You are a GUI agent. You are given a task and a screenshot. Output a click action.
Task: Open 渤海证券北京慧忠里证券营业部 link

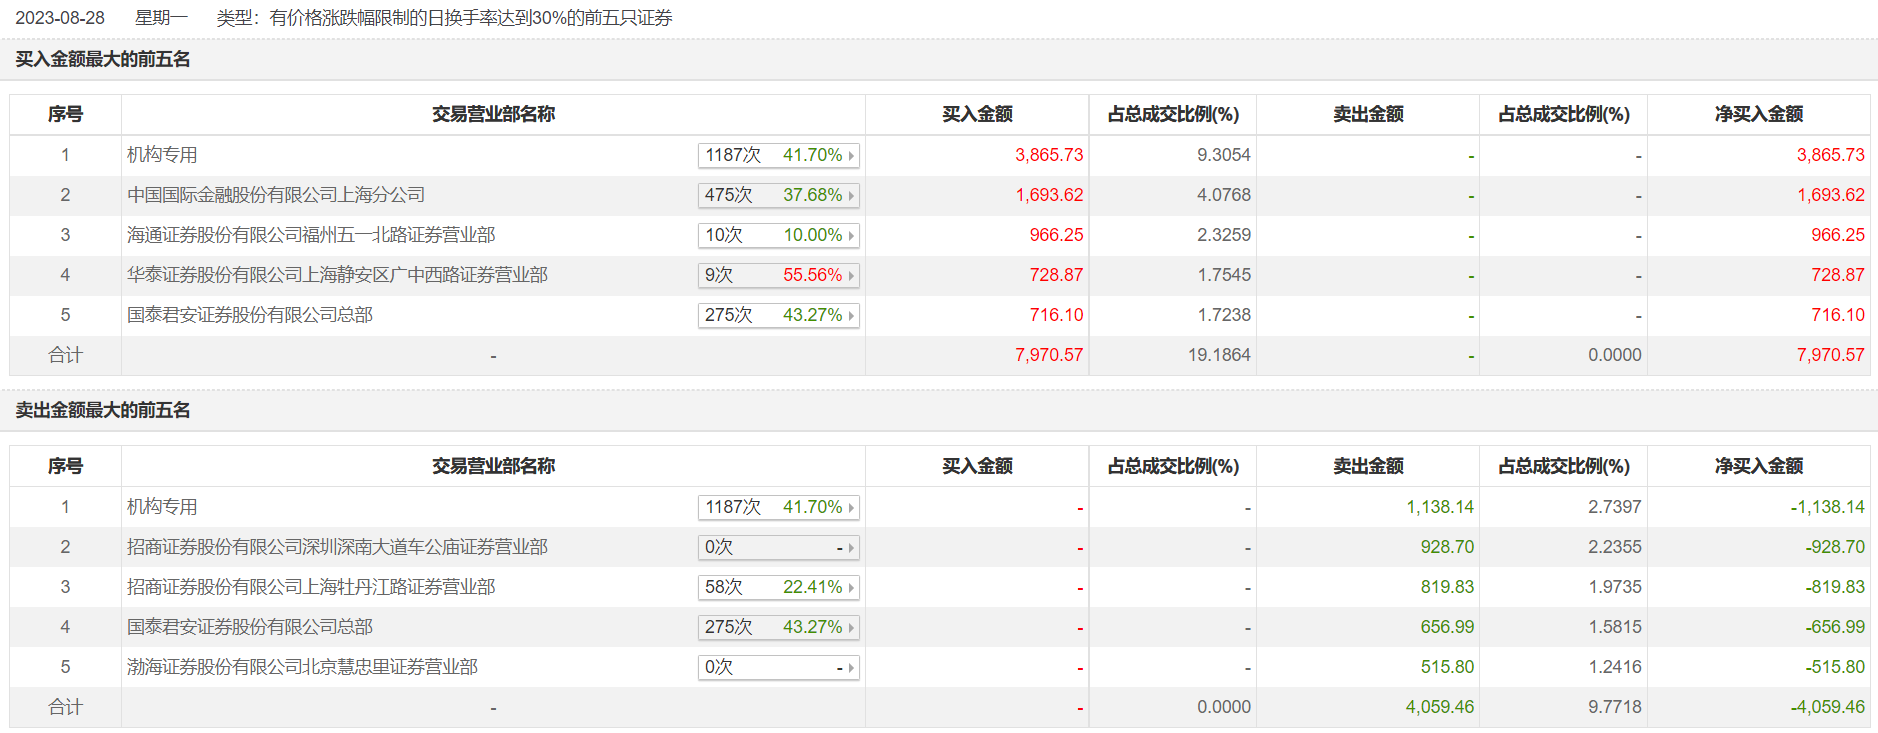coord(302,667)
